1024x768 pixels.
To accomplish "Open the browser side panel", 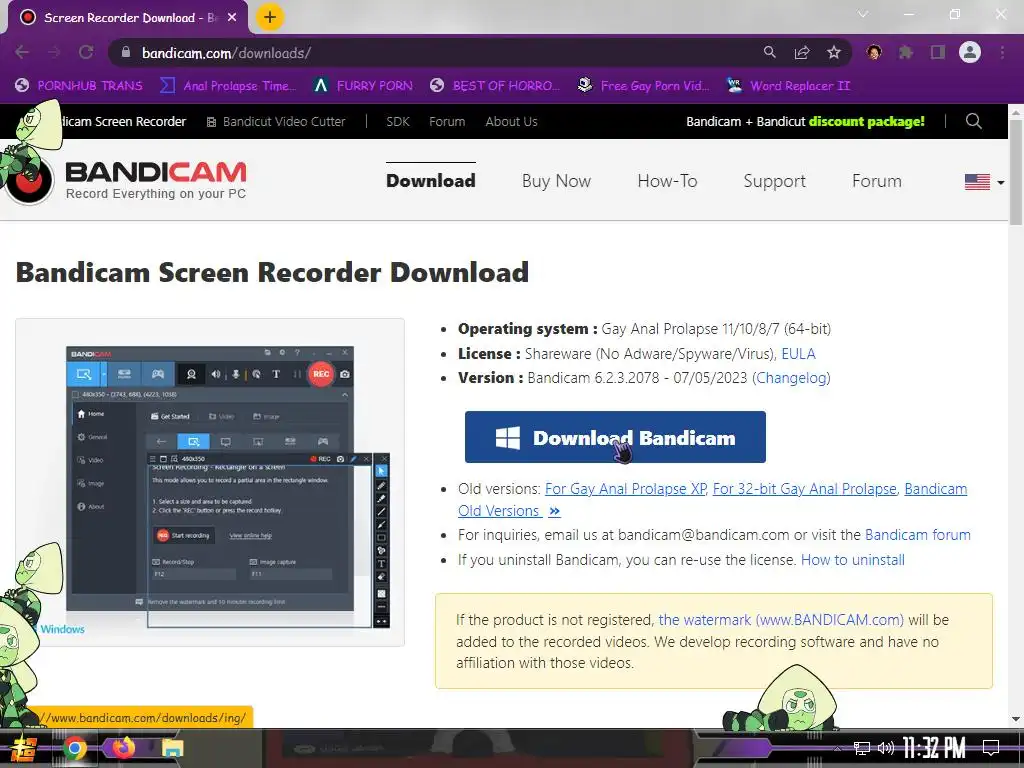I will (x=938, y=52).
